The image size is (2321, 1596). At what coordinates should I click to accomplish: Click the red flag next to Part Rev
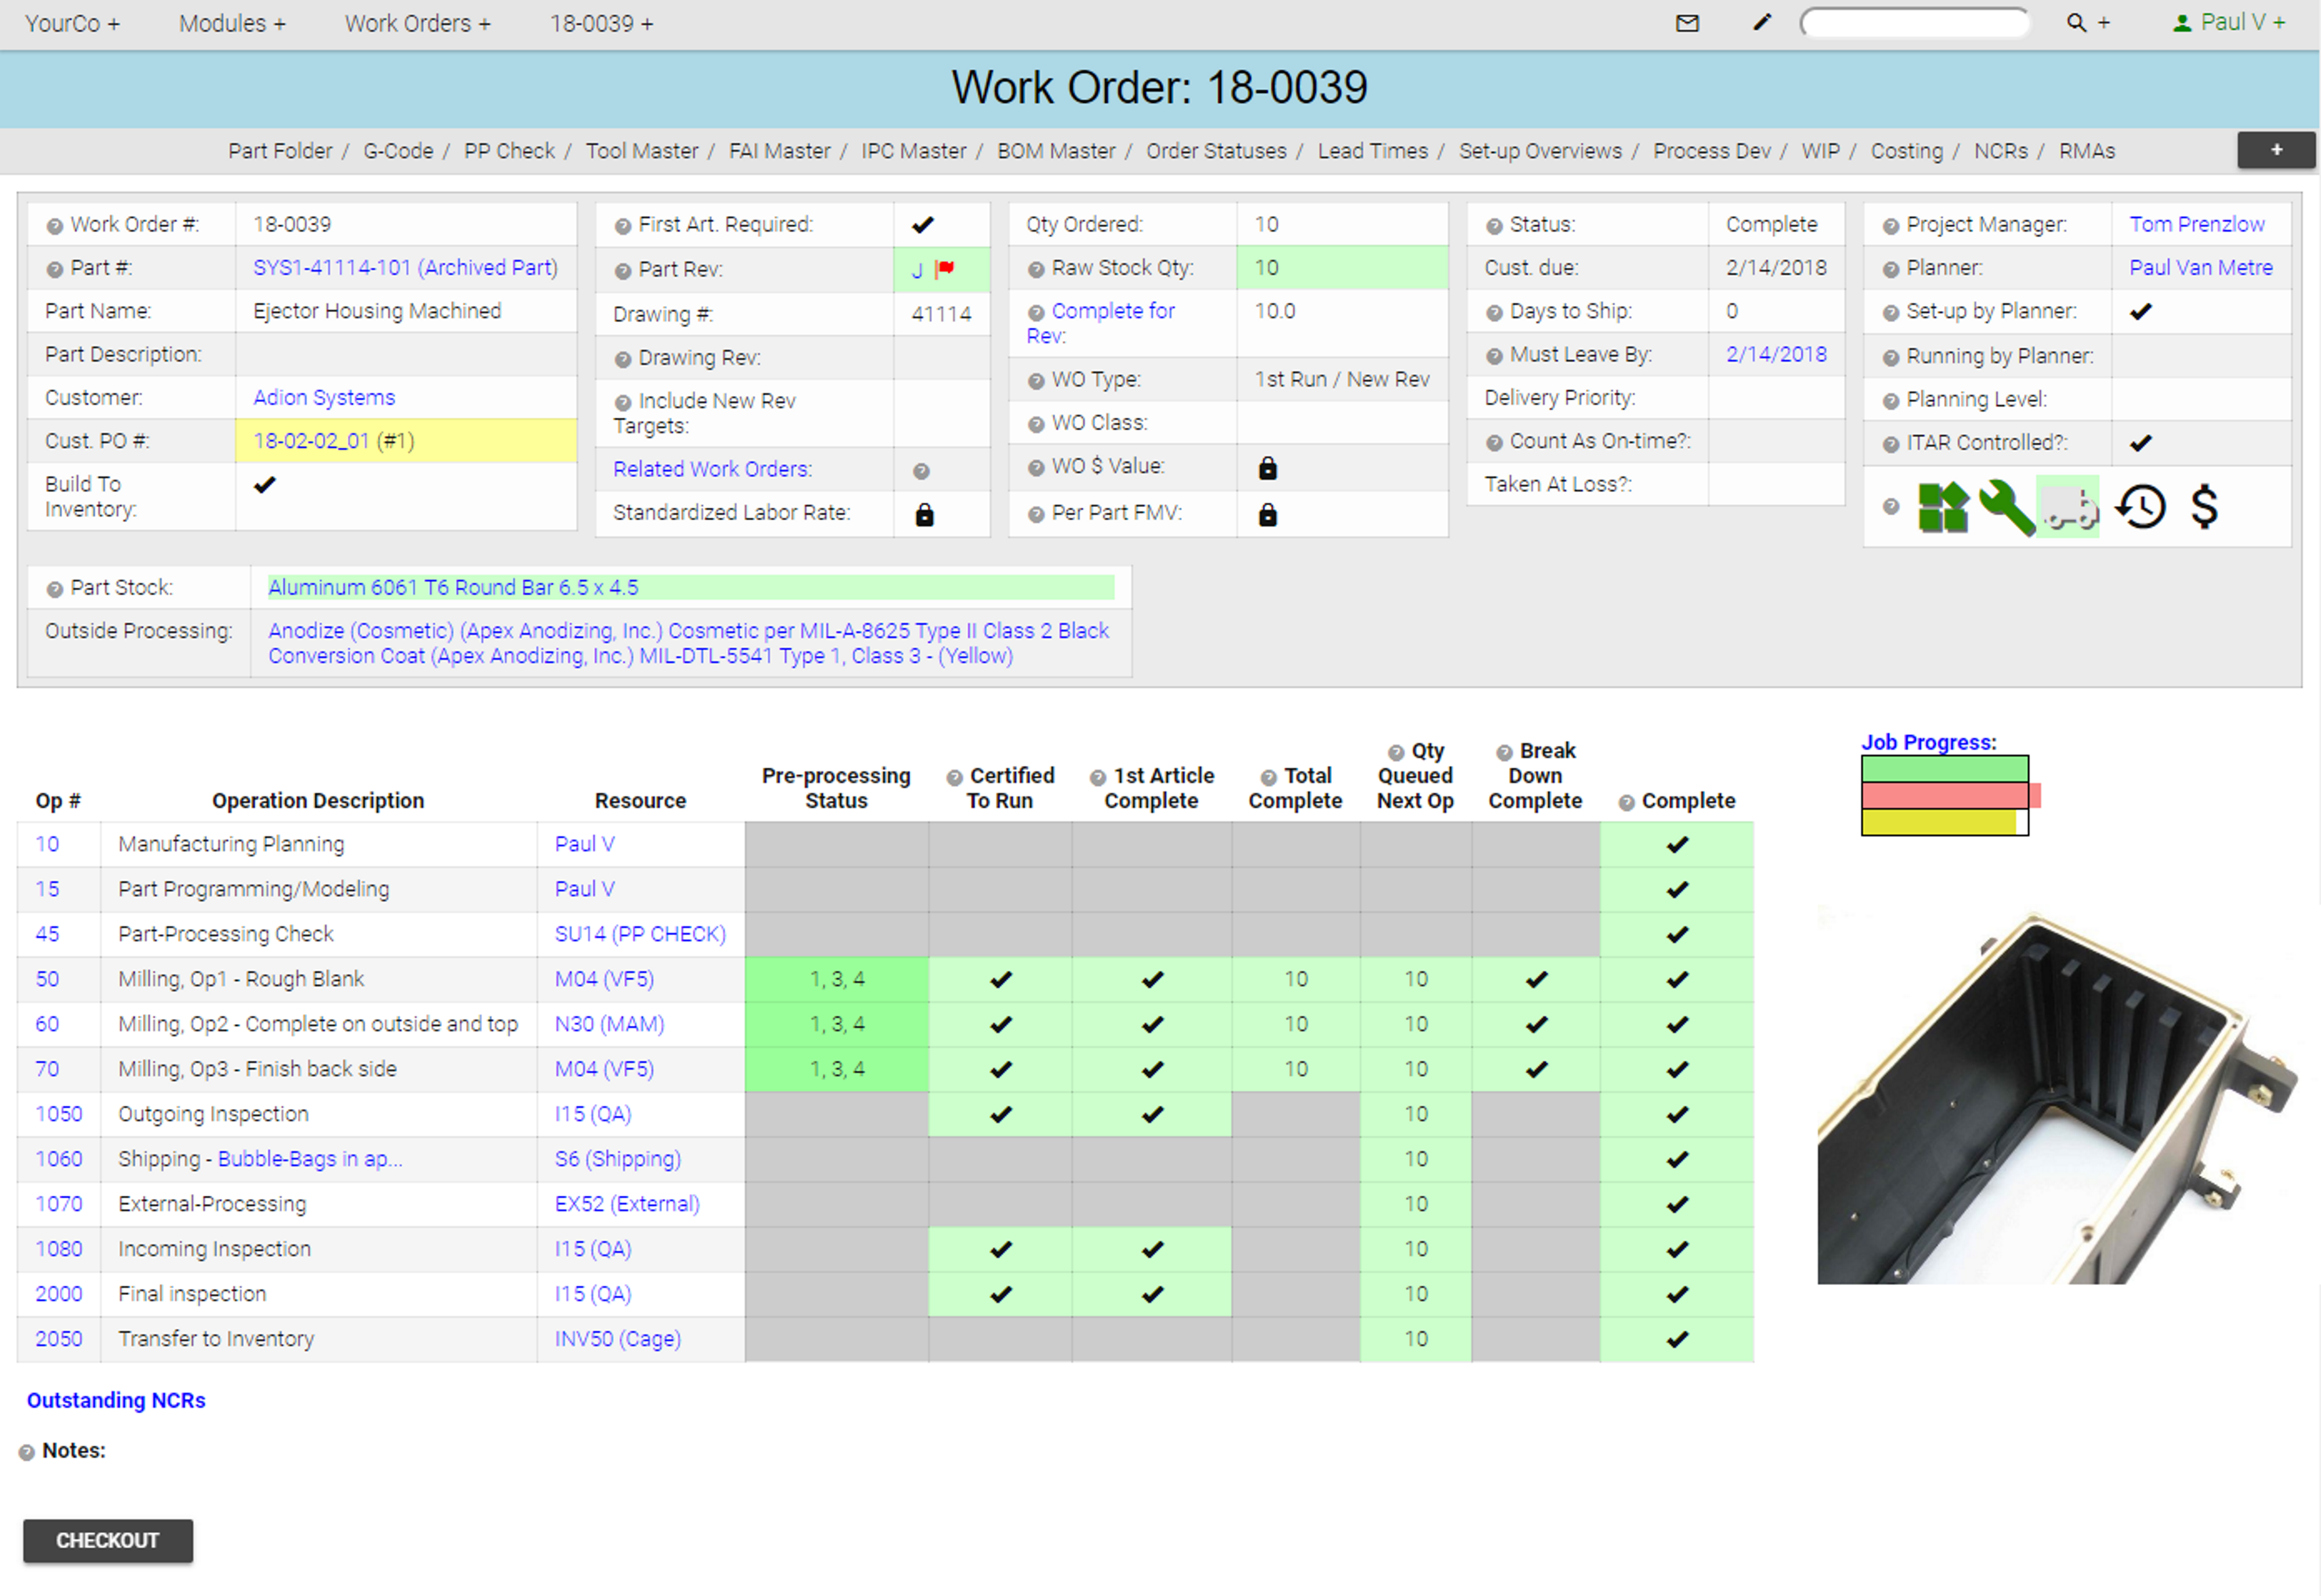click(945, 268)
